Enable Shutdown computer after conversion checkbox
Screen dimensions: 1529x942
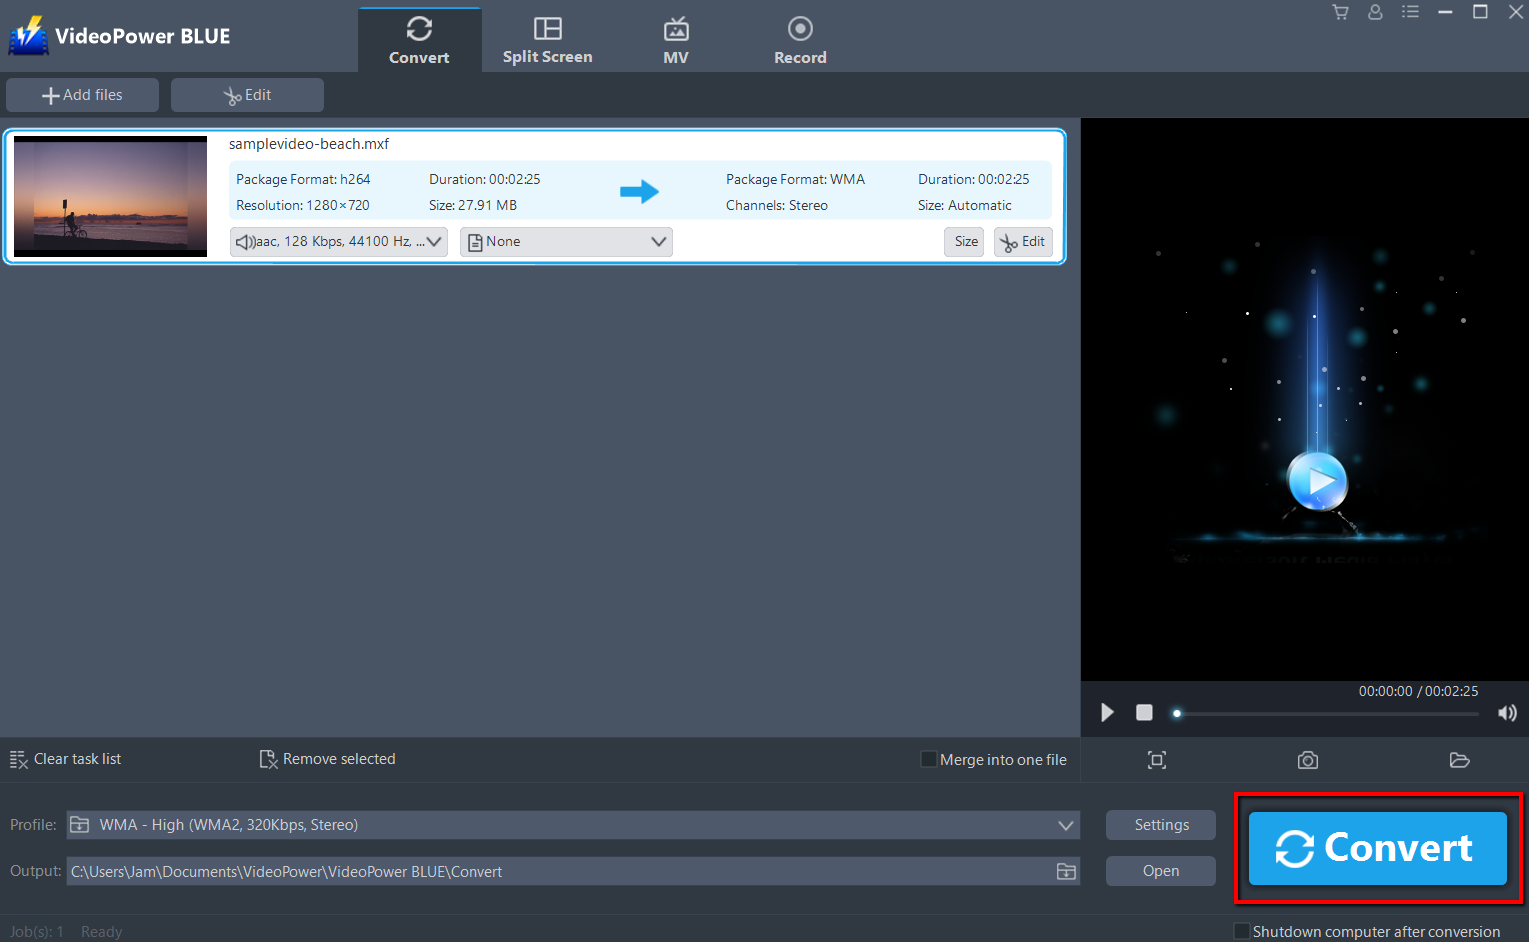(x=1241, y=931)
